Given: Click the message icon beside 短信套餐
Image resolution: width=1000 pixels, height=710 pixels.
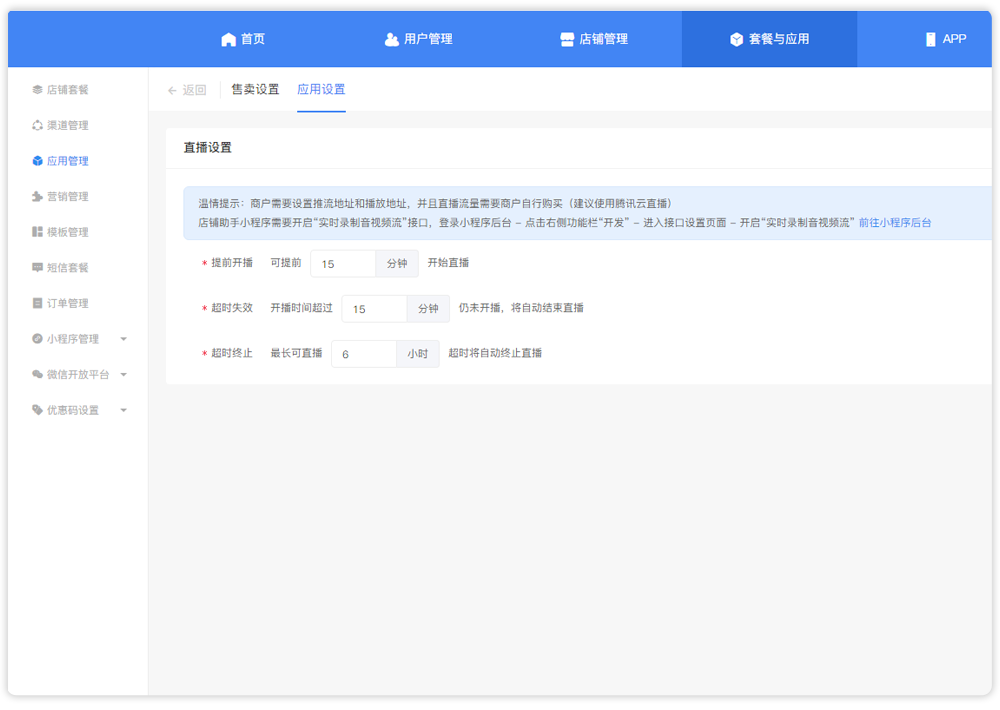Looking at the screenshot, I should (x=37, y=268).
